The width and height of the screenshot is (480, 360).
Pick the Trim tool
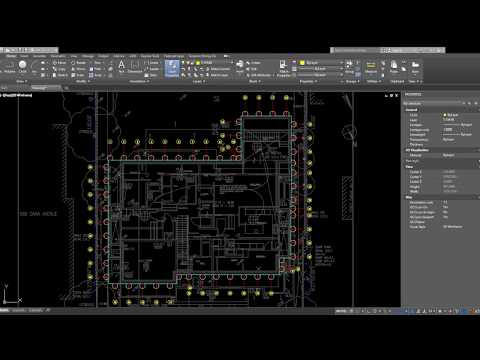pyautogui.click(x=96, y=63)
